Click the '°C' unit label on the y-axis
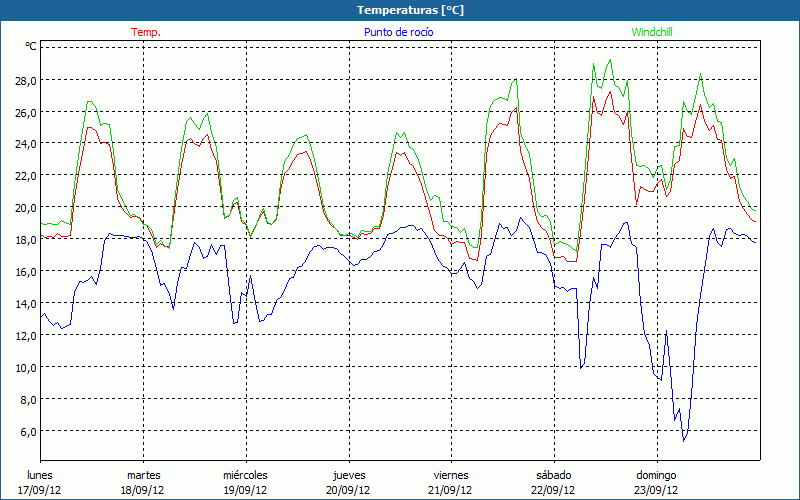Image resolution: width=800 pixels, height=500 pixels. click(x=31, y=47)
